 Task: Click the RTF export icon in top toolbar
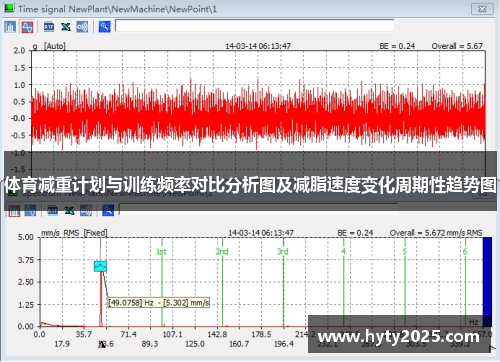[x=49, y=27]
